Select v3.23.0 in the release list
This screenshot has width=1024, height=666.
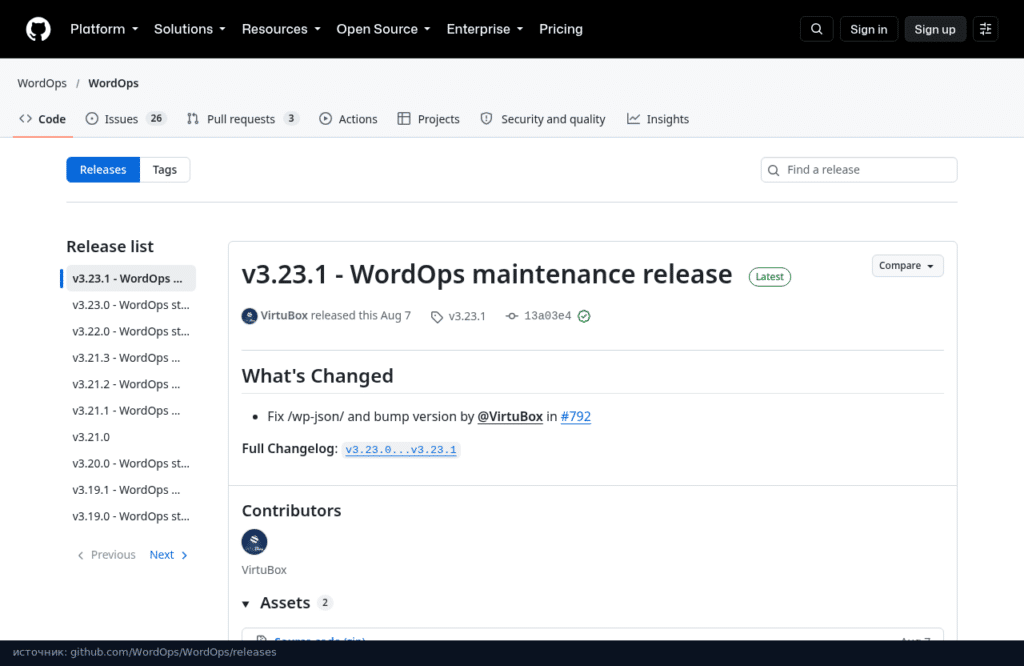tap(131, 305)
